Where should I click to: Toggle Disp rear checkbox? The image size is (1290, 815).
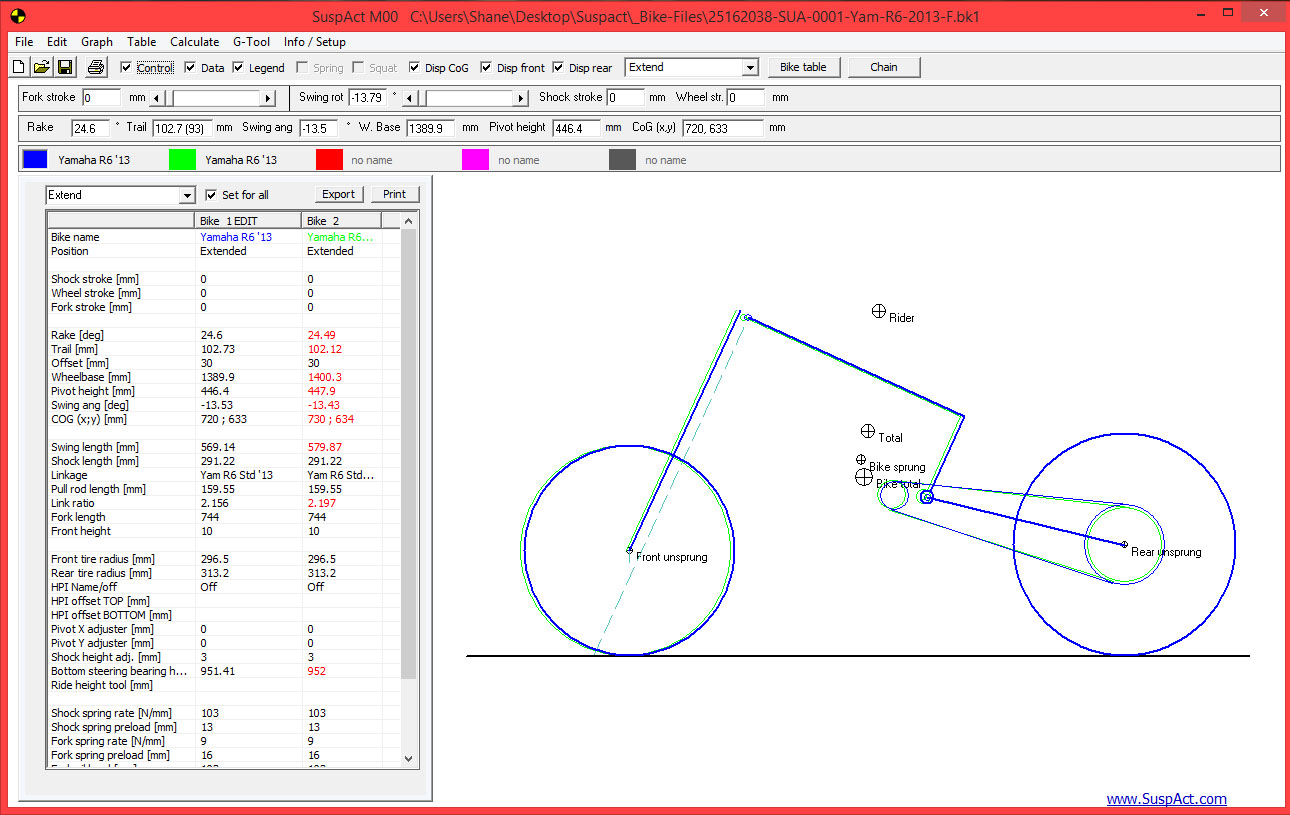558,68
